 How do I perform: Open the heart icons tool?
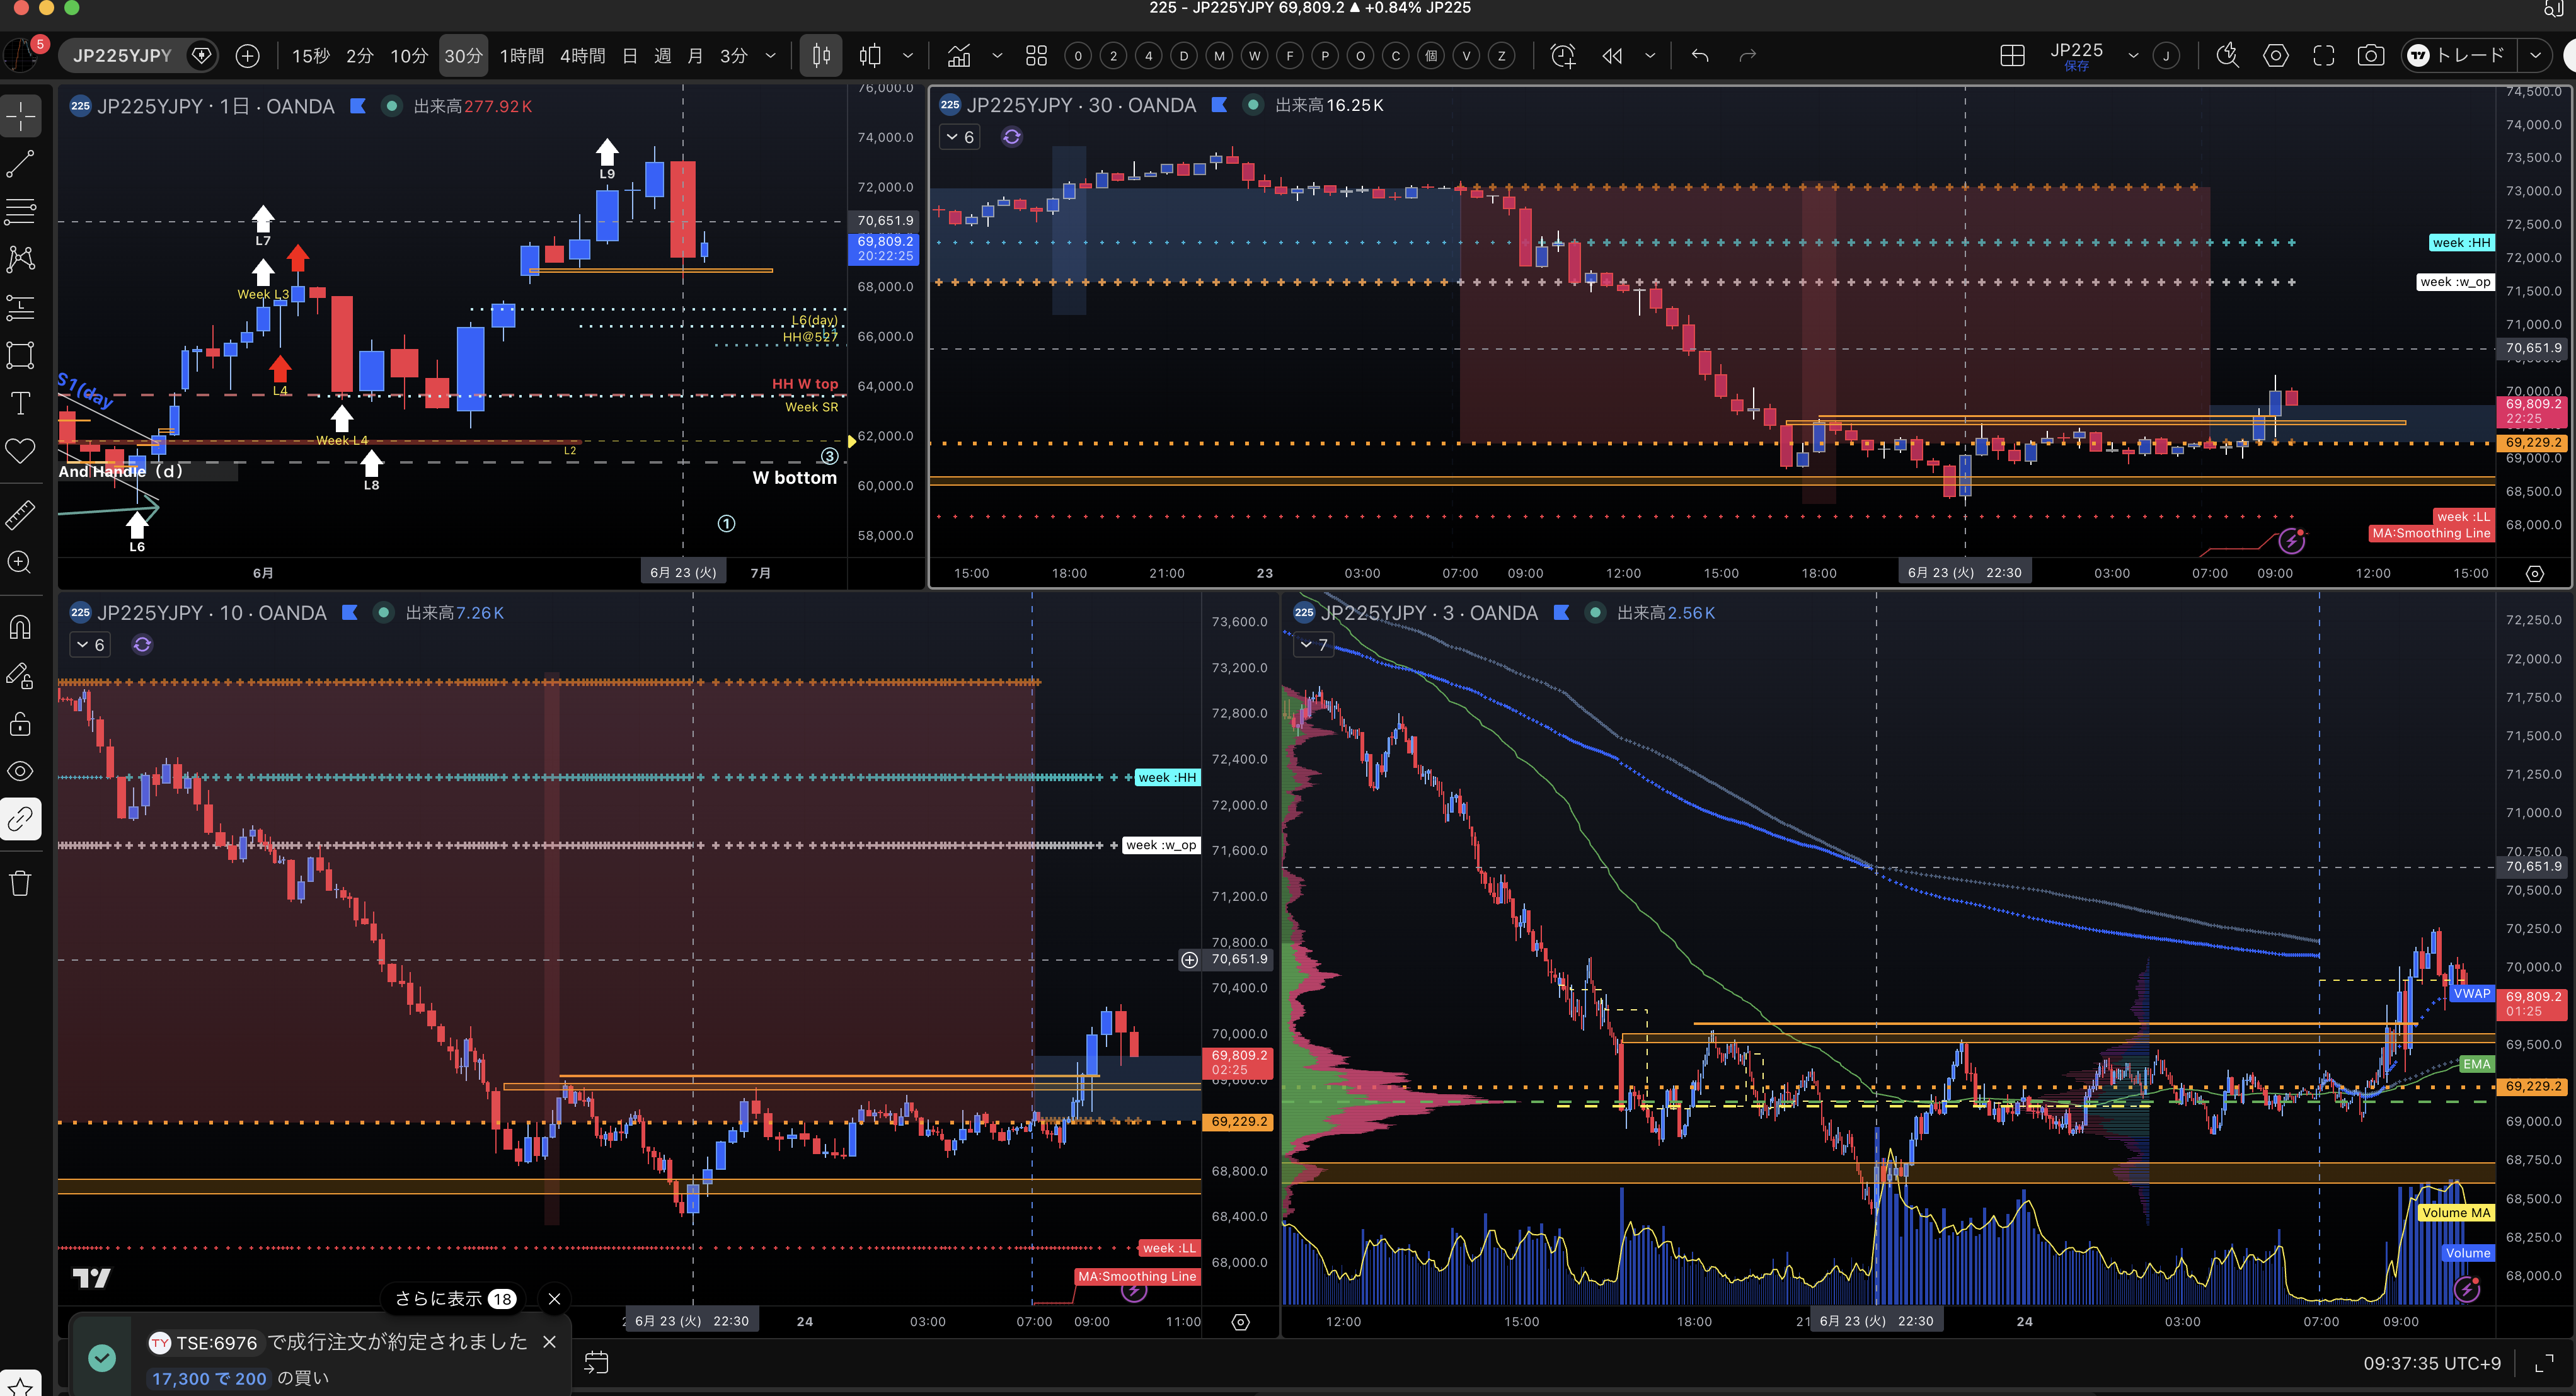coord(21,451)
